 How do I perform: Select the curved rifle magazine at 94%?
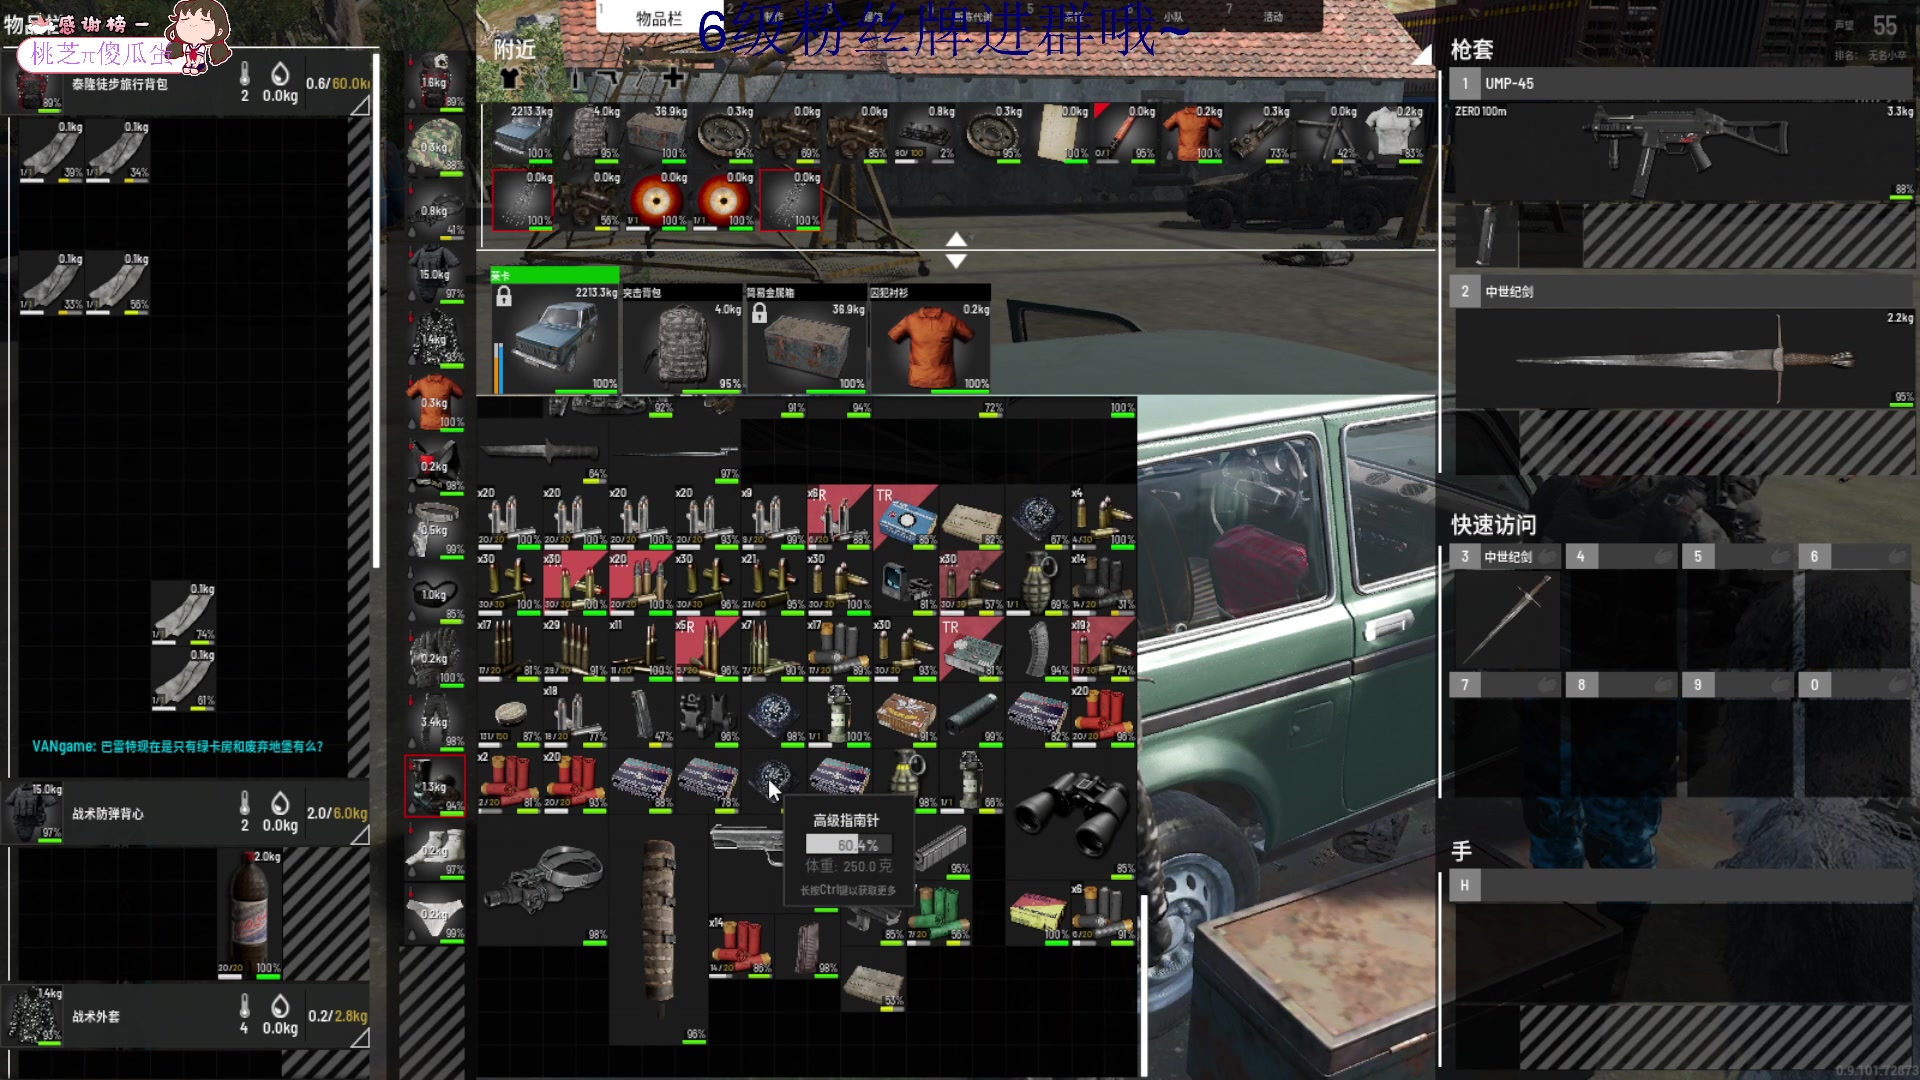click(1038, 648)
